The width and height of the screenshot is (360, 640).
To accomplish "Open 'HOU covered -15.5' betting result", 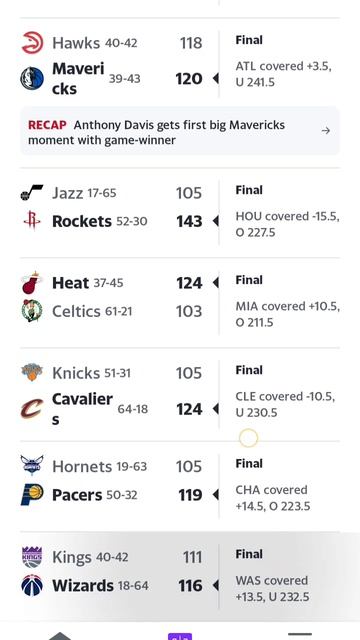I will click(287, 224).
